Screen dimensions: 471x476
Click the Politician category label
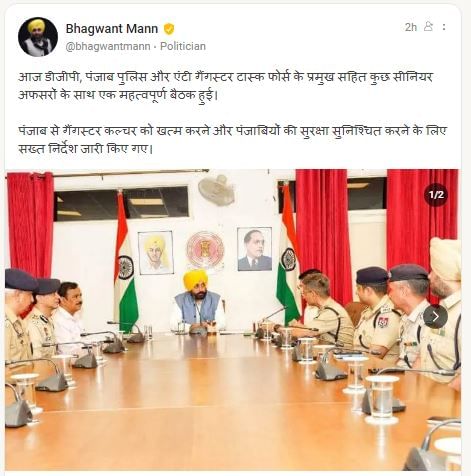(x=183, y=46)
